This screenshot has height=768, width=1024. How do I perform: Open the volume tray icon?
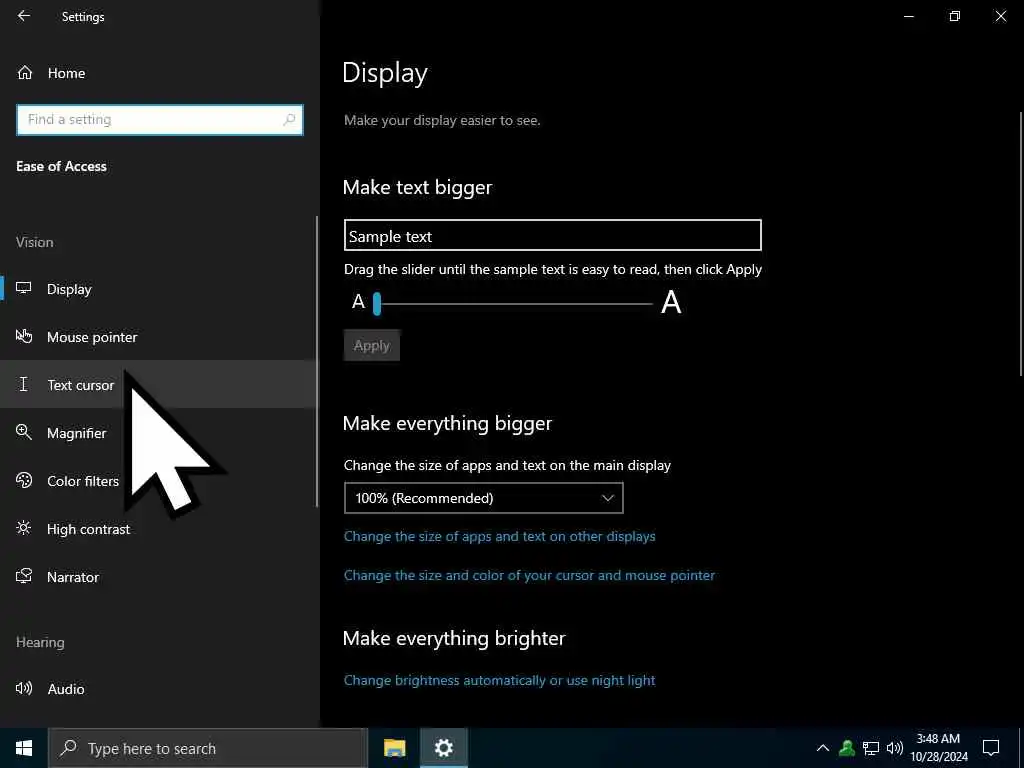tap(895, 748)
